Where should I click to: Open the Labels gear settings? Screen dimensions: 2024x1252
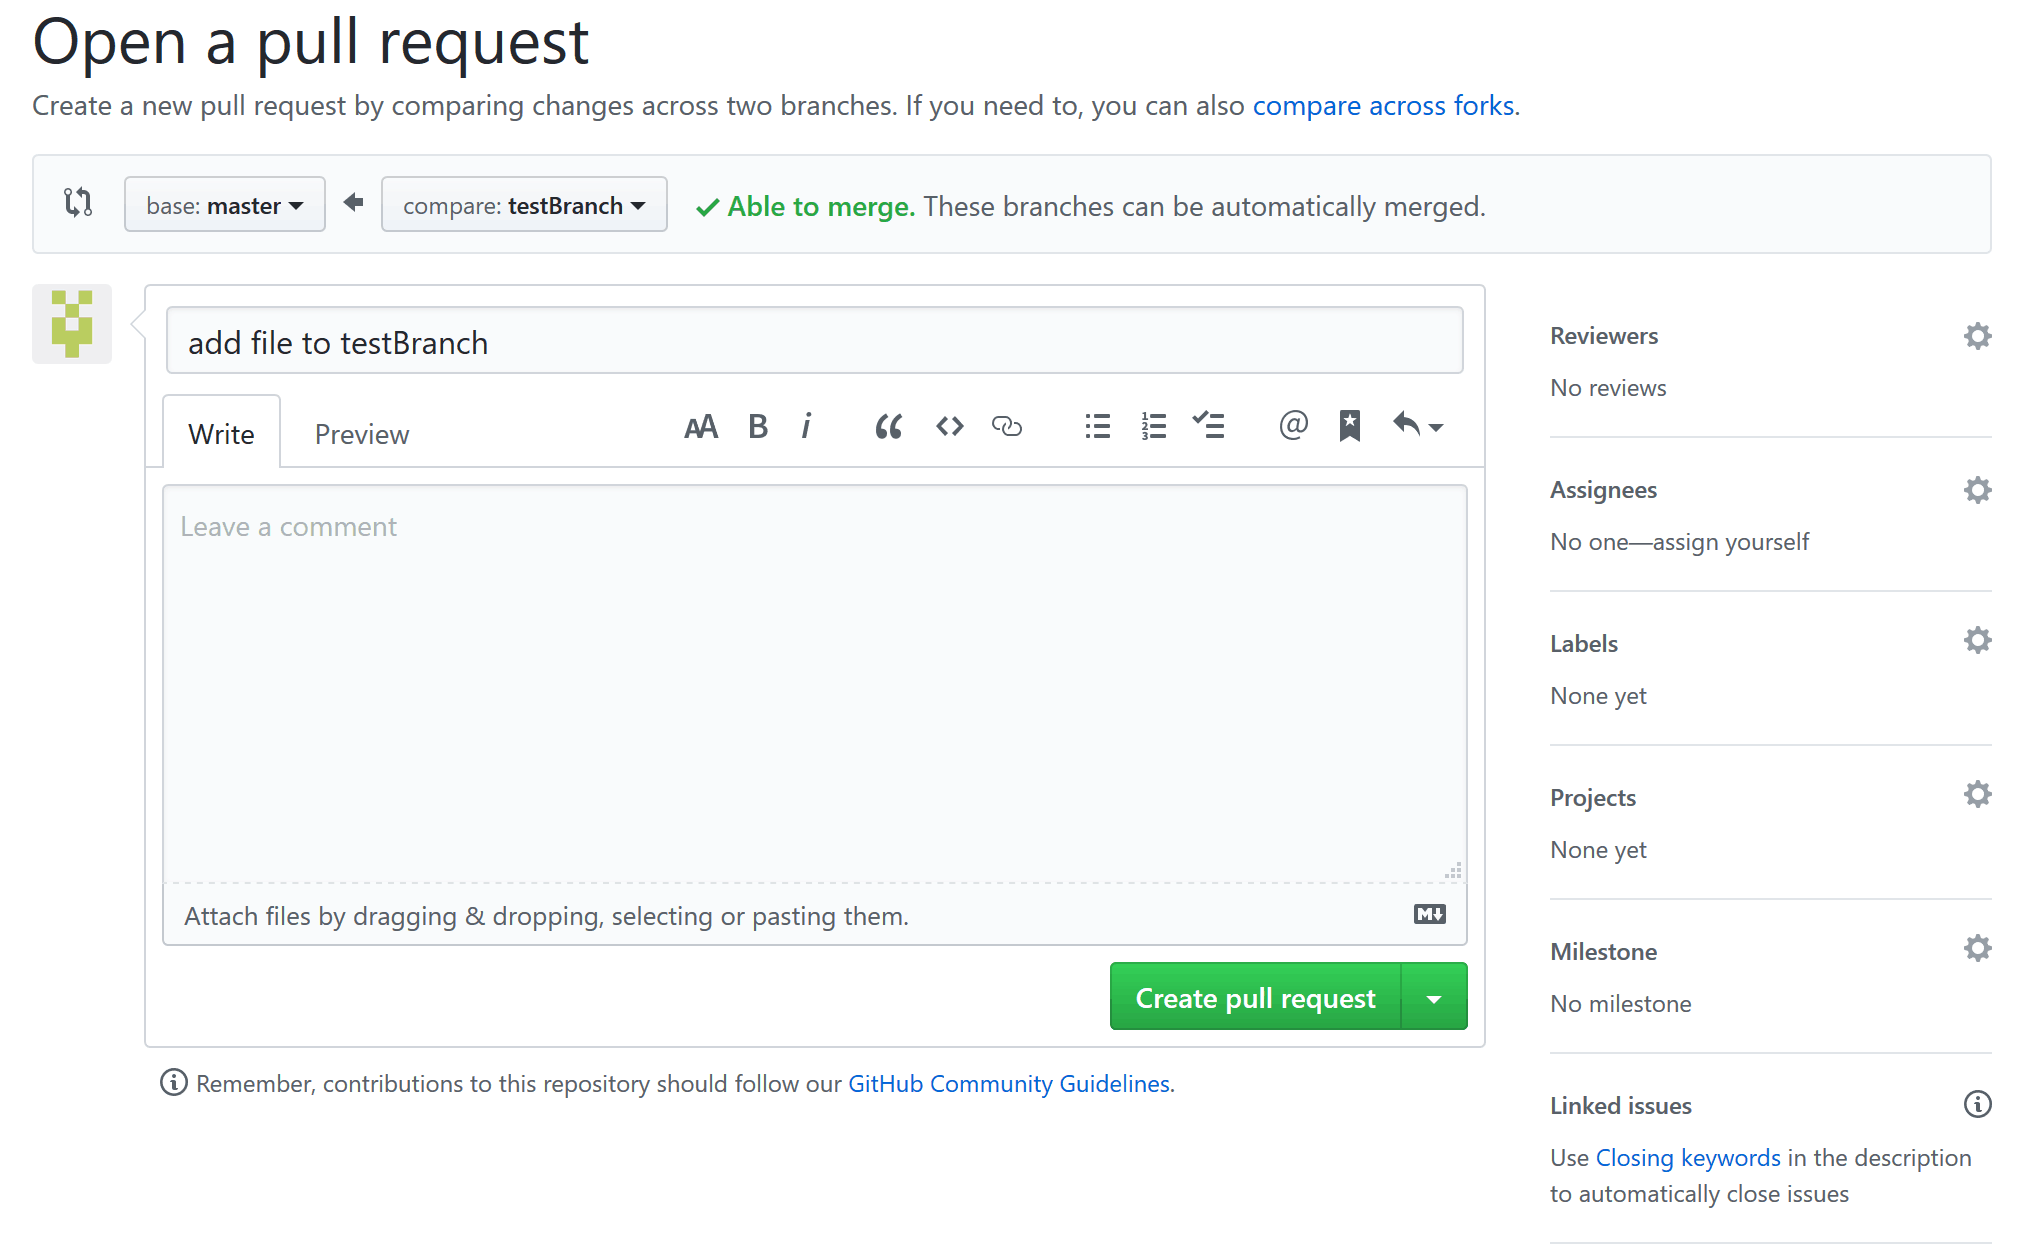[1977, 640]
